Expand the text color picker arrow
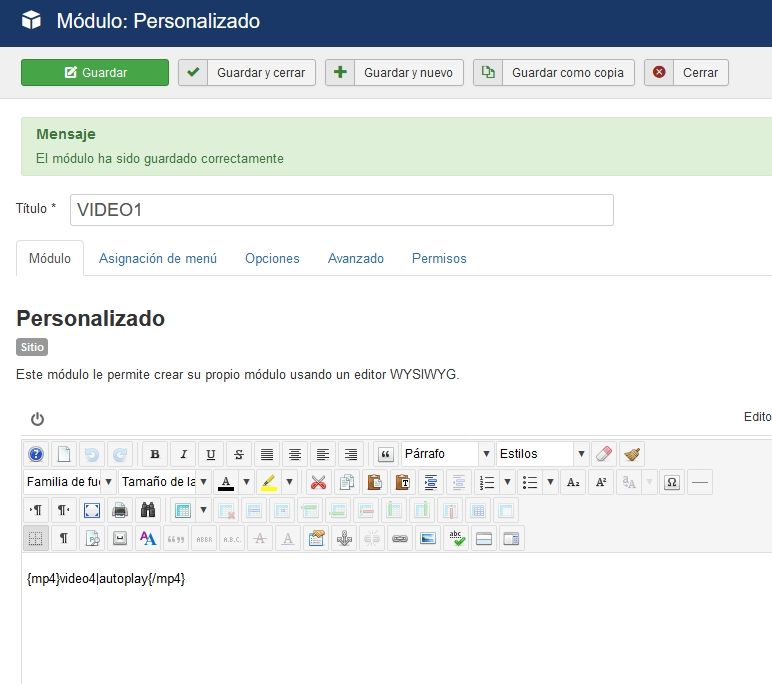This screenshot has width=772, height=684. point(246,482)
